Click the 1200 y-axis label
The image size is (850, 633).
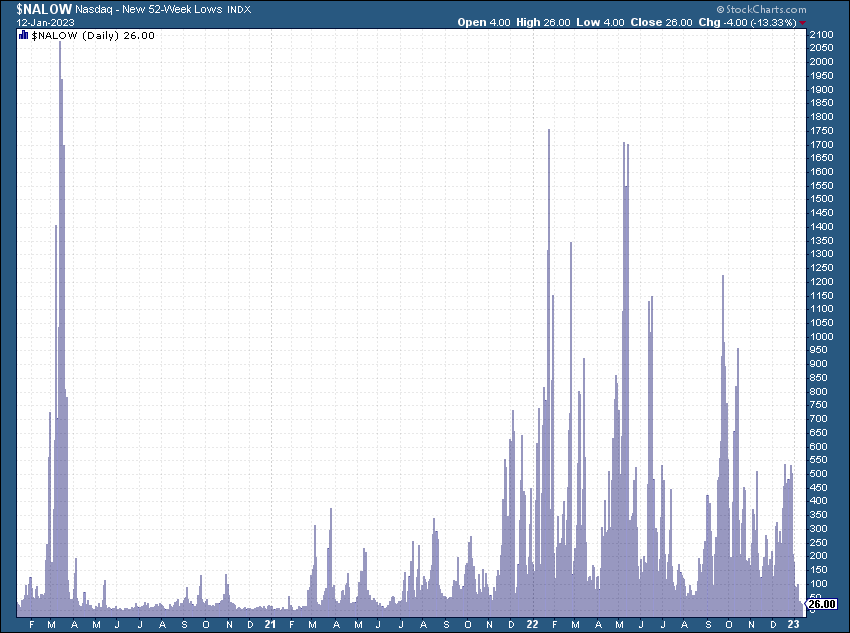point(821,282)
